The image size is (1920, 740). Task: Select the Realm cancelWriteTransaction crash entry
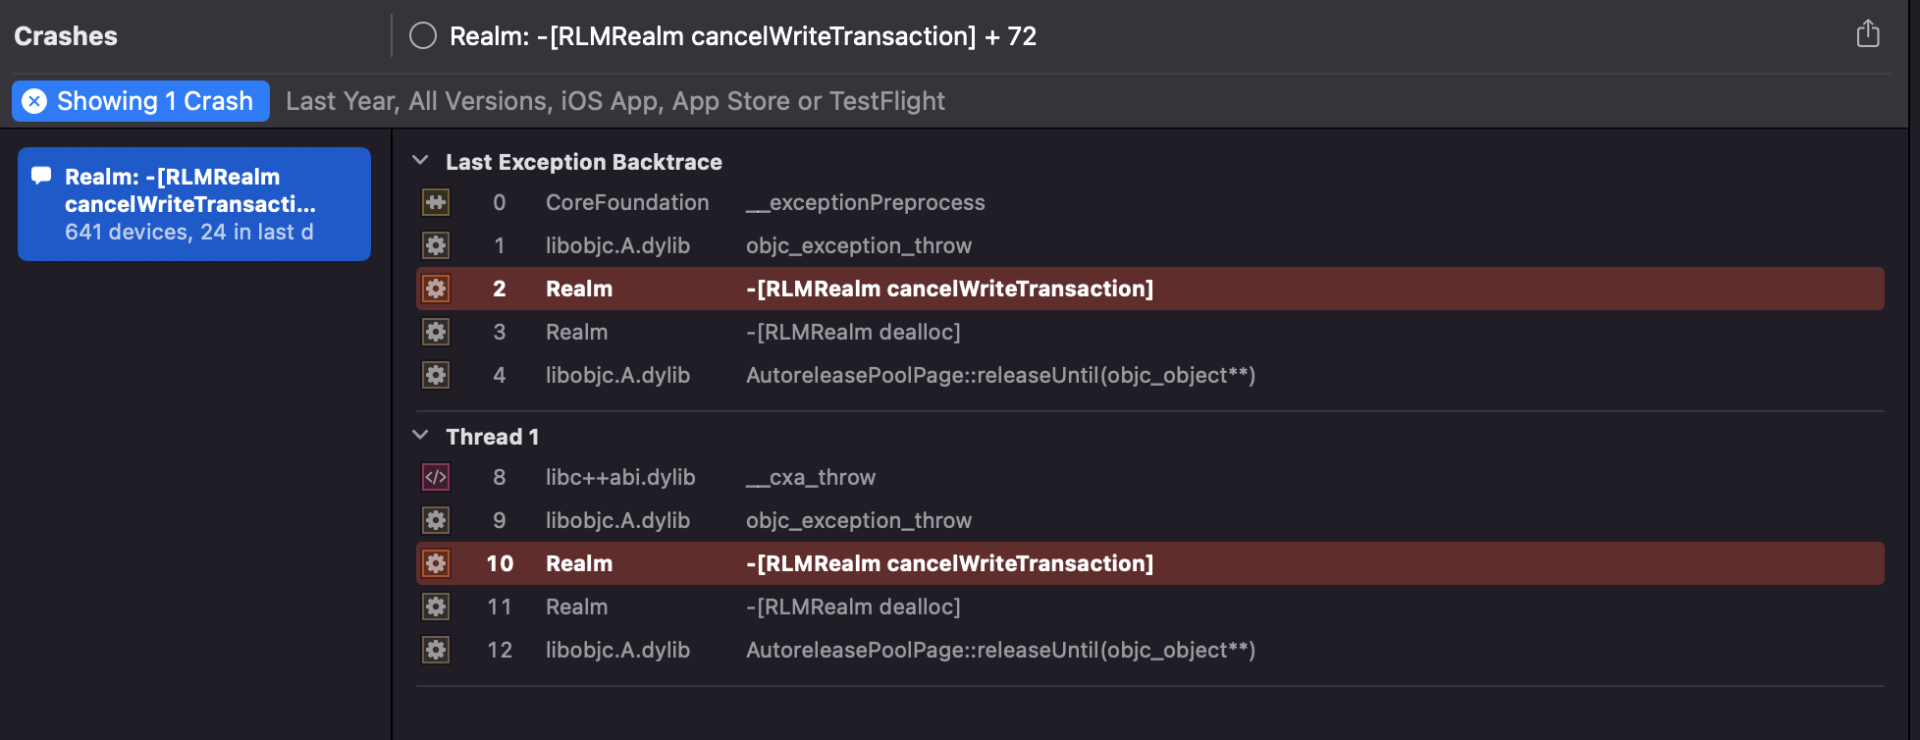(194, 204)
